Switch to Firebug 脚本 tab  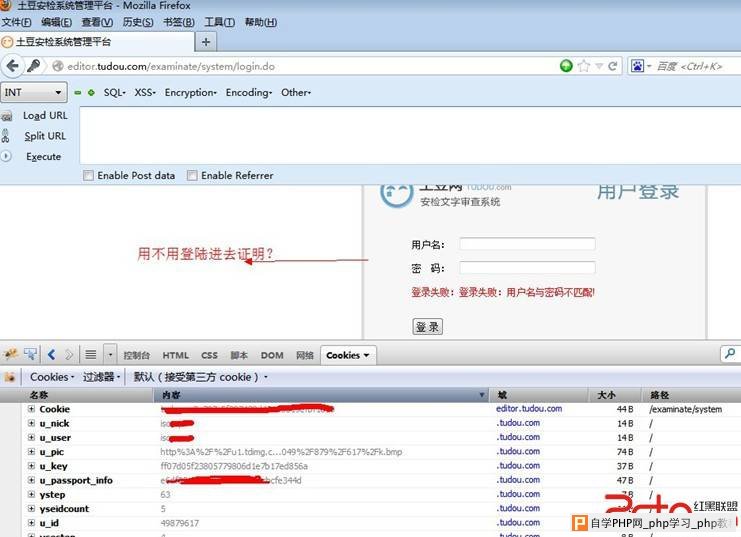pos(239,355)
